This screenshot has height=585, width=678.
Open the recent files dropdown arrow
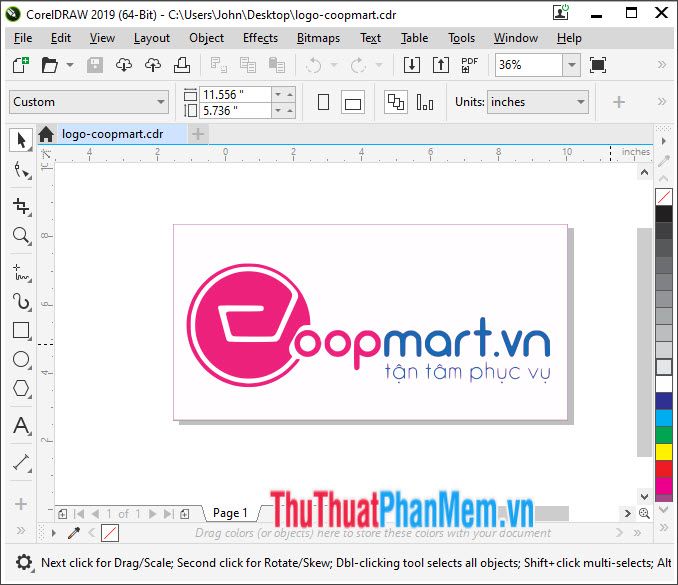(x=70, y=65)
